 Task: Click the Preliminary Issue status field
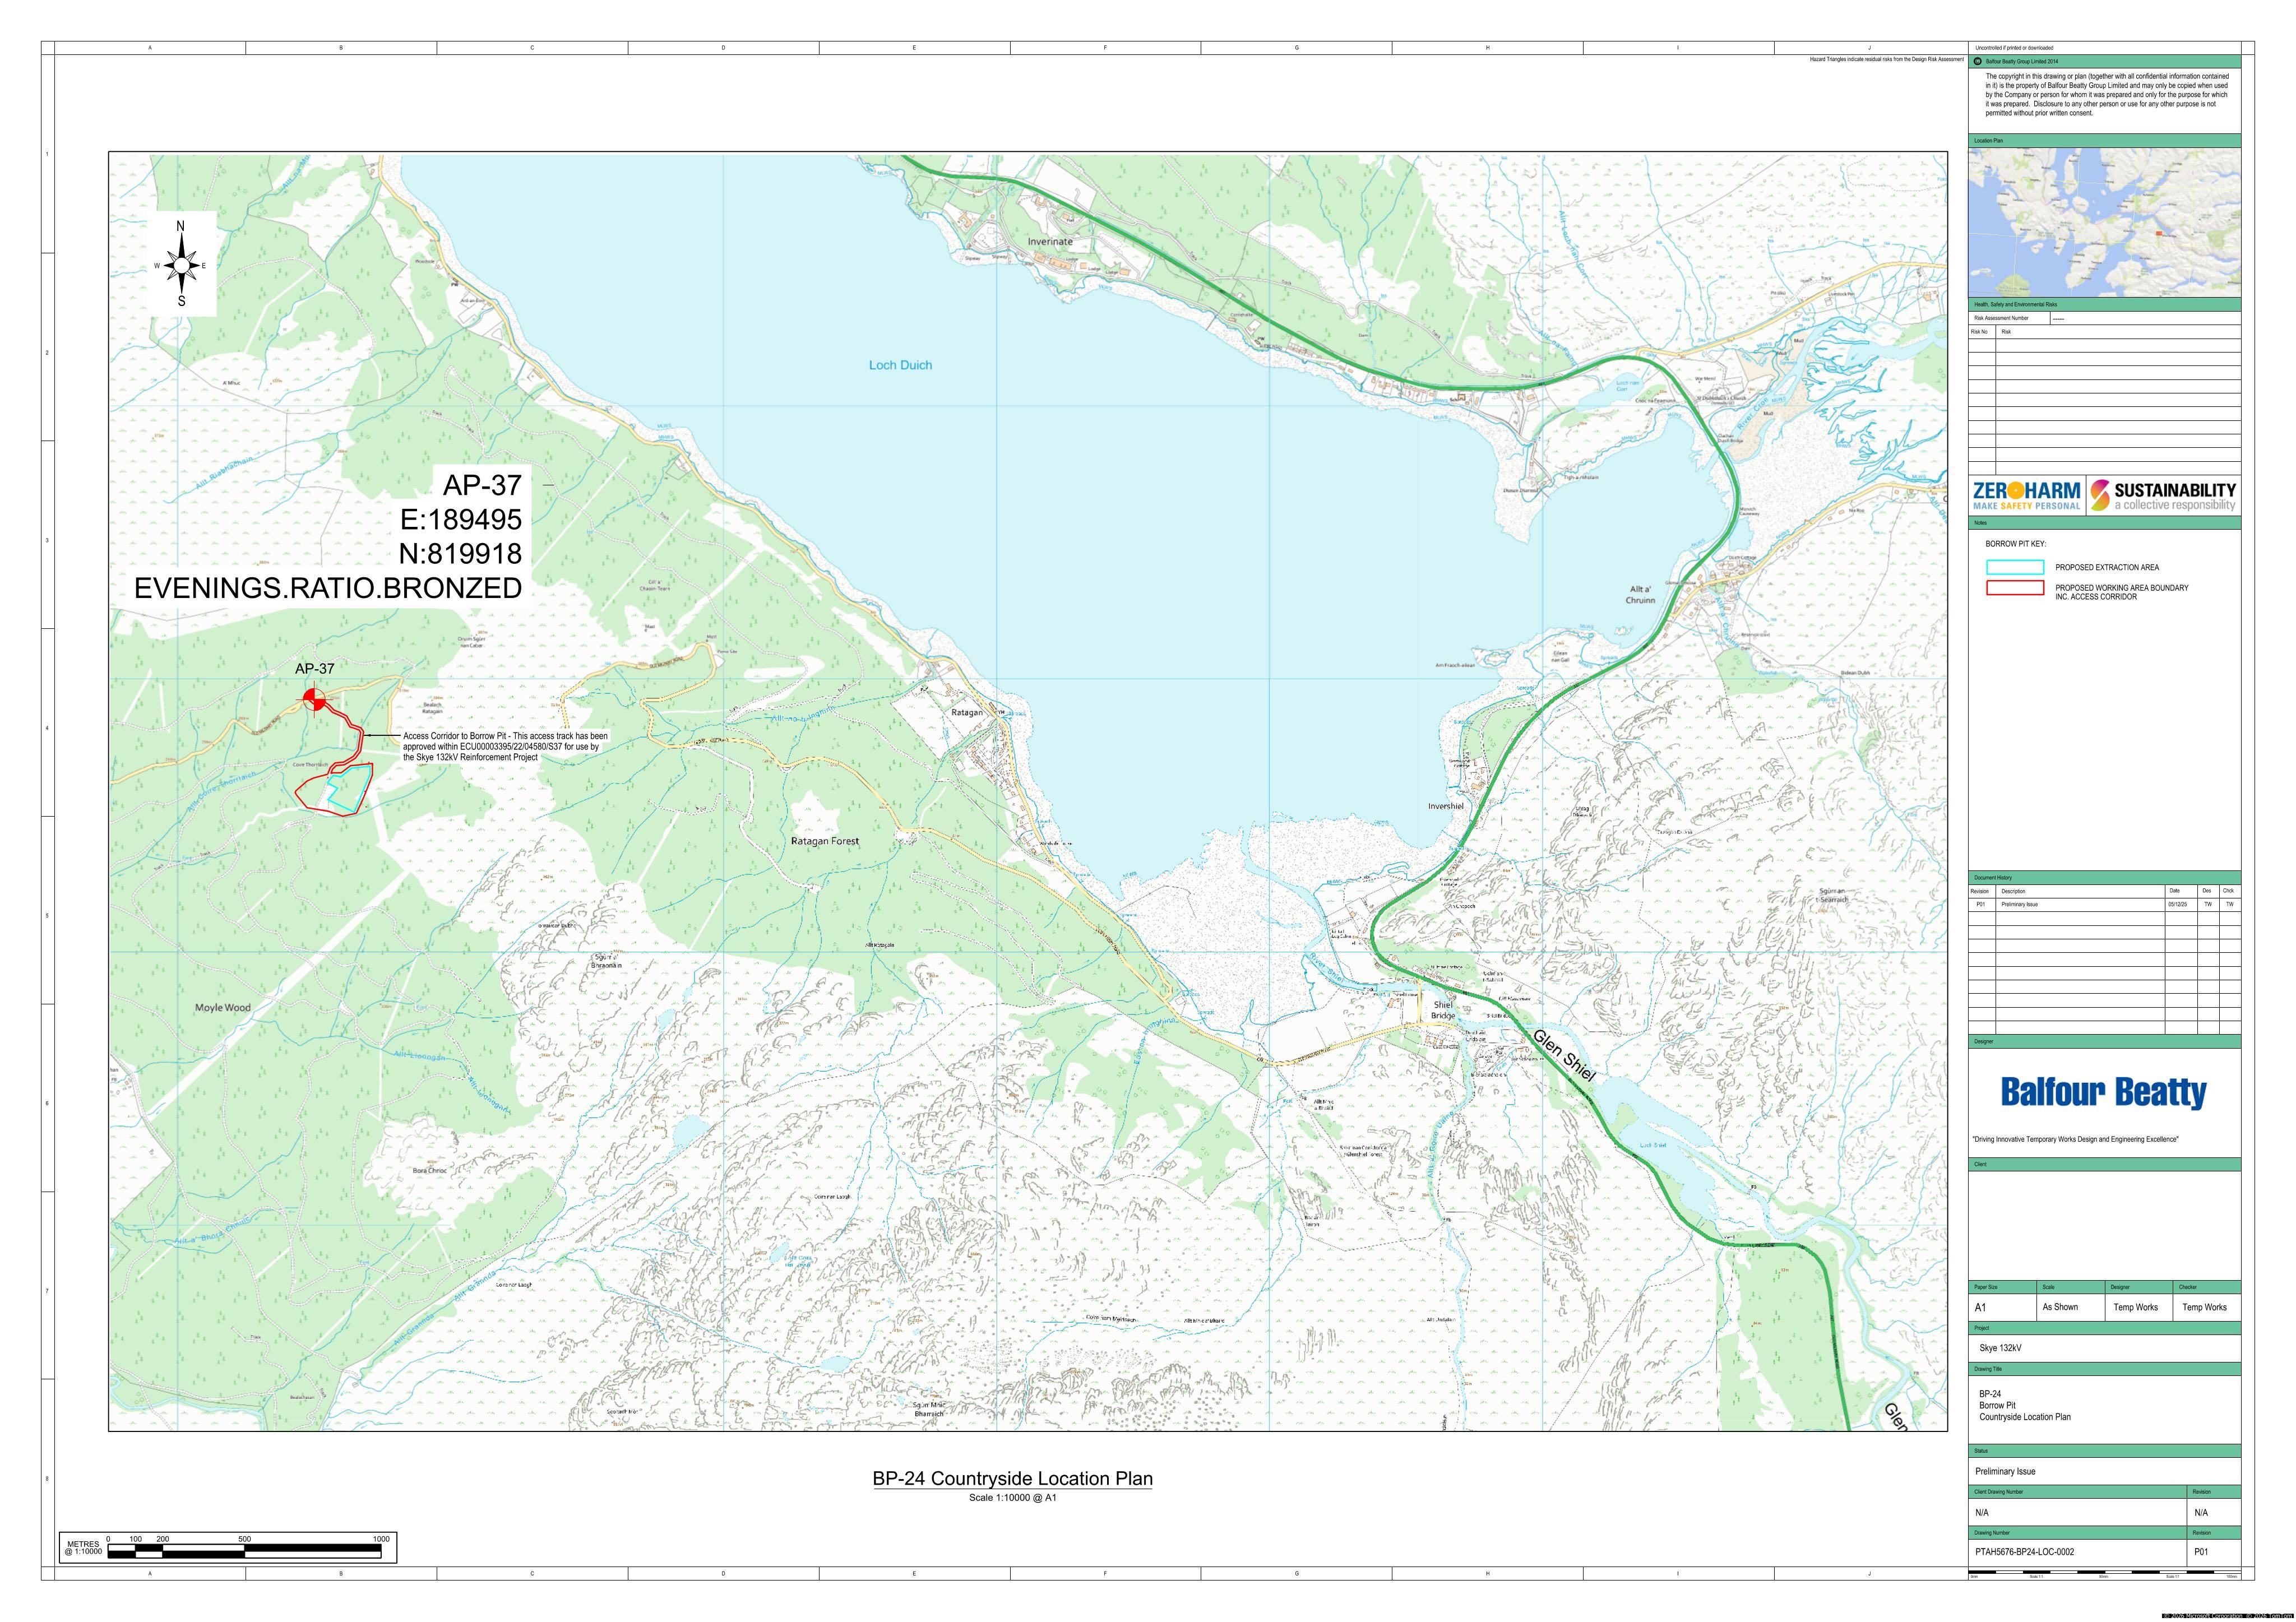pyautogui.click(x=2005, y=1471)
